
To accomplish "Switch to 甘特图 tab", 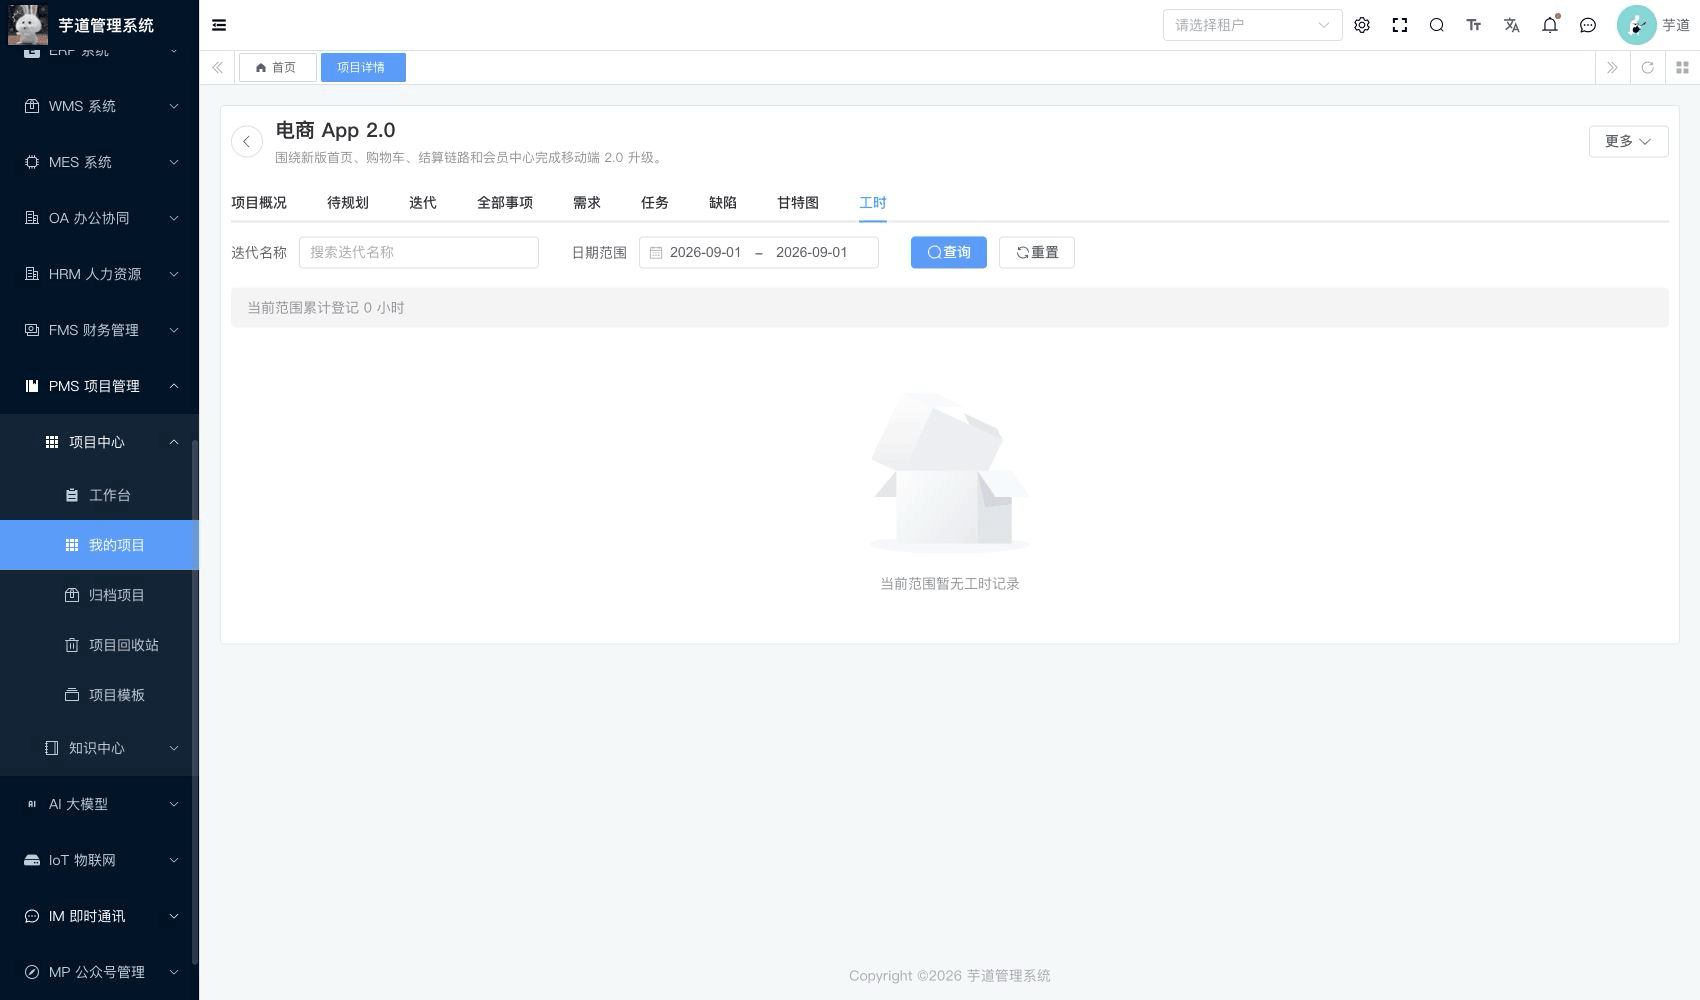I will (798, 202).
